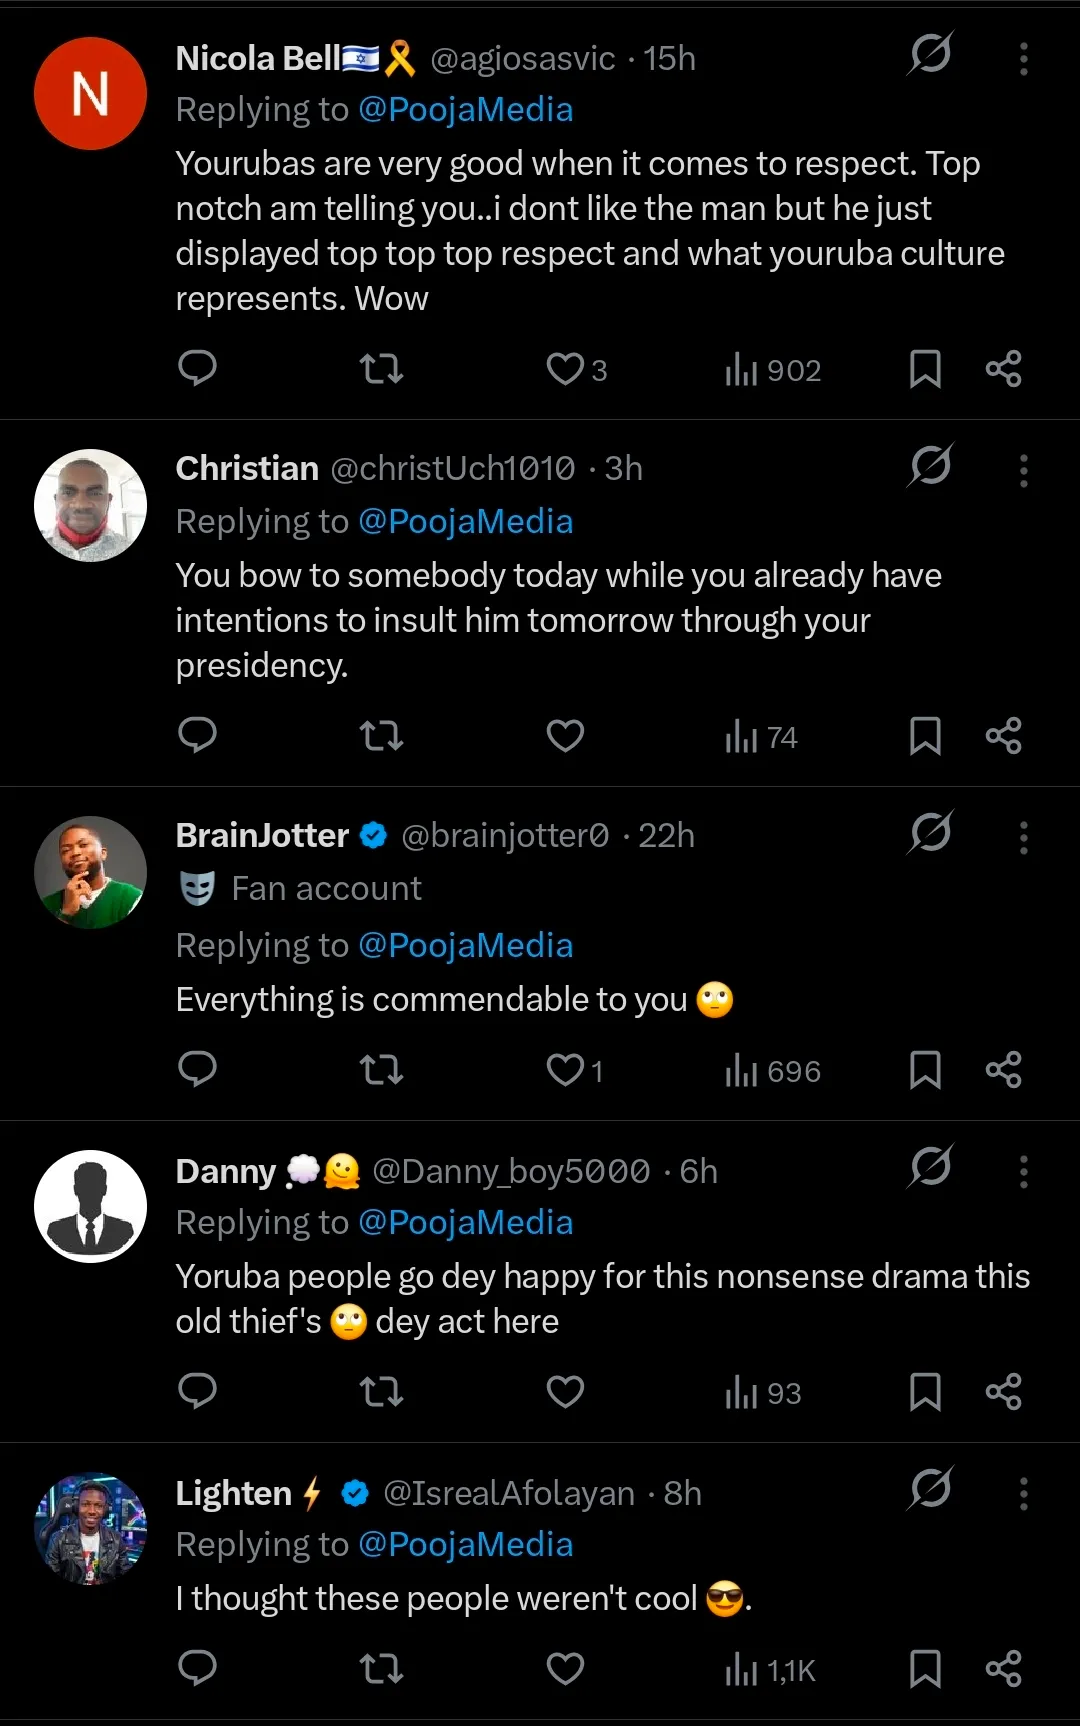This screenshot has height=1726, width=1080.
Task: Reply to Nicola Bell's tweet
Action: pos(197,369)
